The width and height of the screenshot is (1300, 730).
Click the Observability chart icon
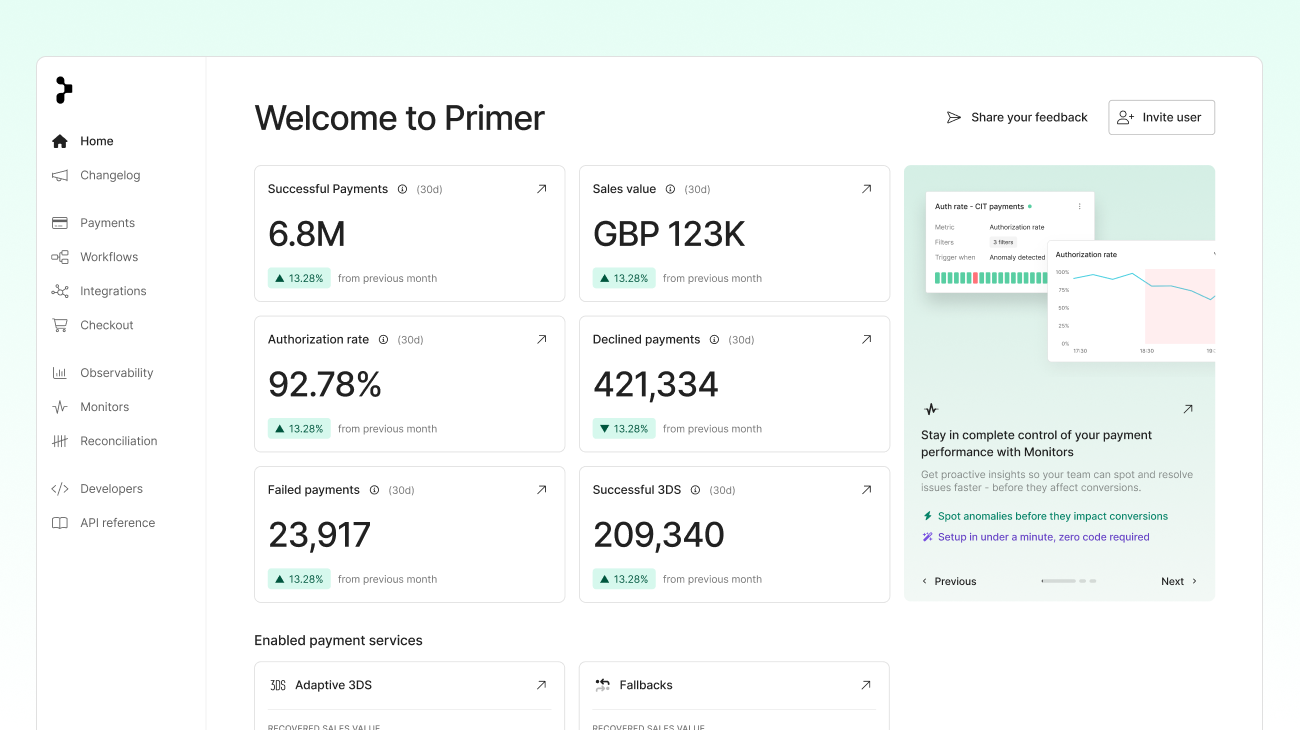60,373
